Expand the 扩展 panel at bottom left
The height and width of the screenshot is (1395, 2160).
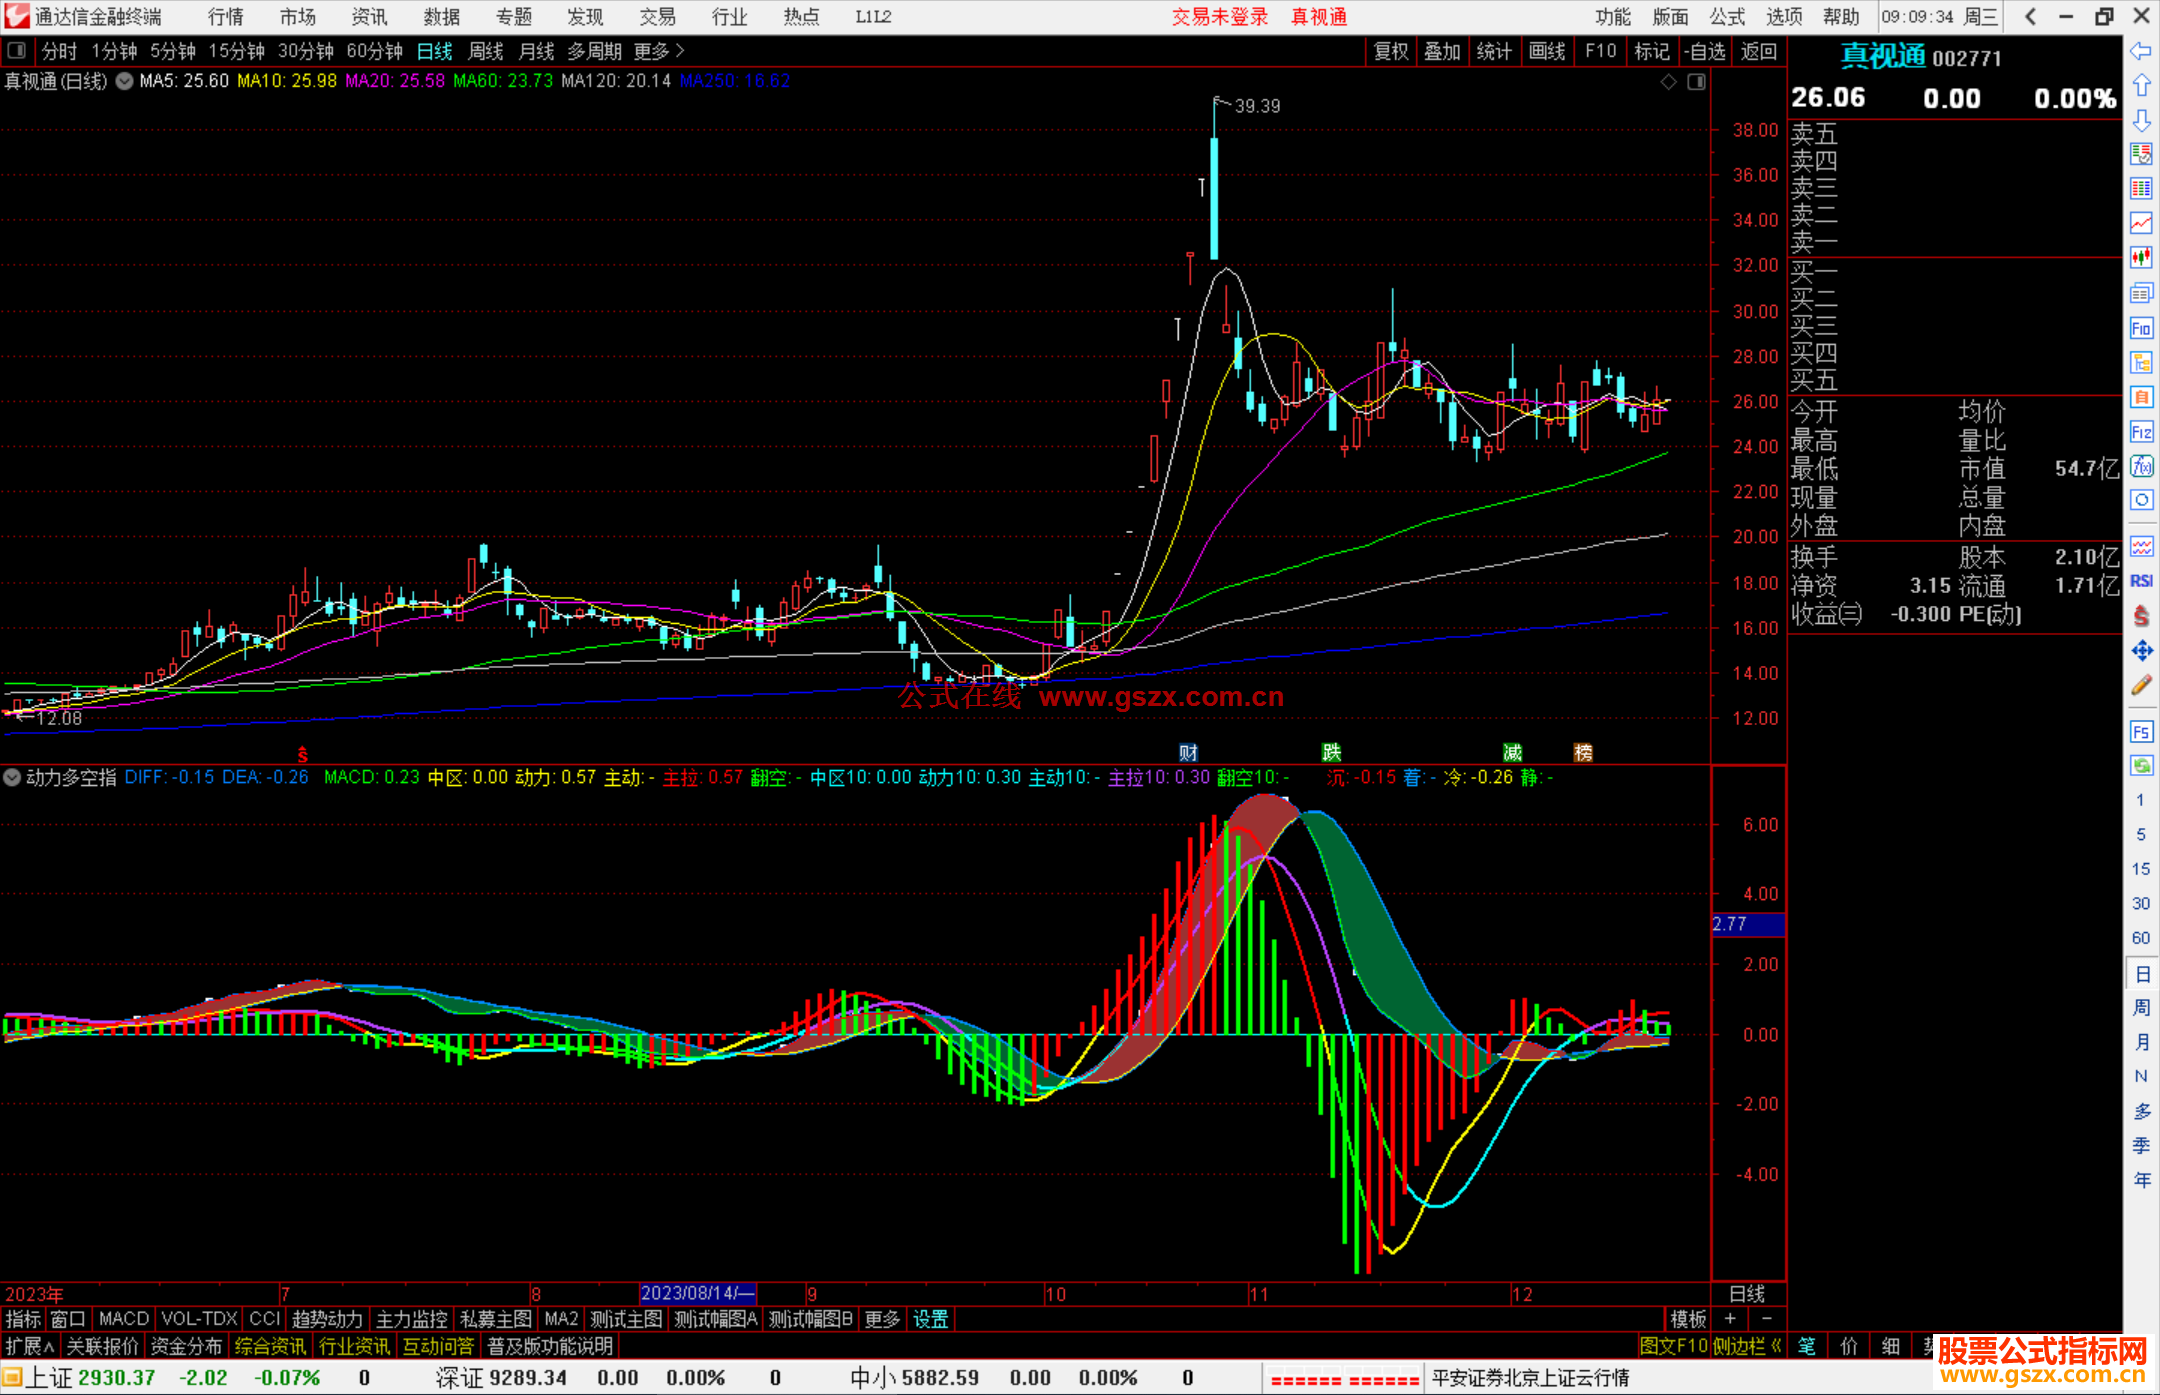[30, 1346]
